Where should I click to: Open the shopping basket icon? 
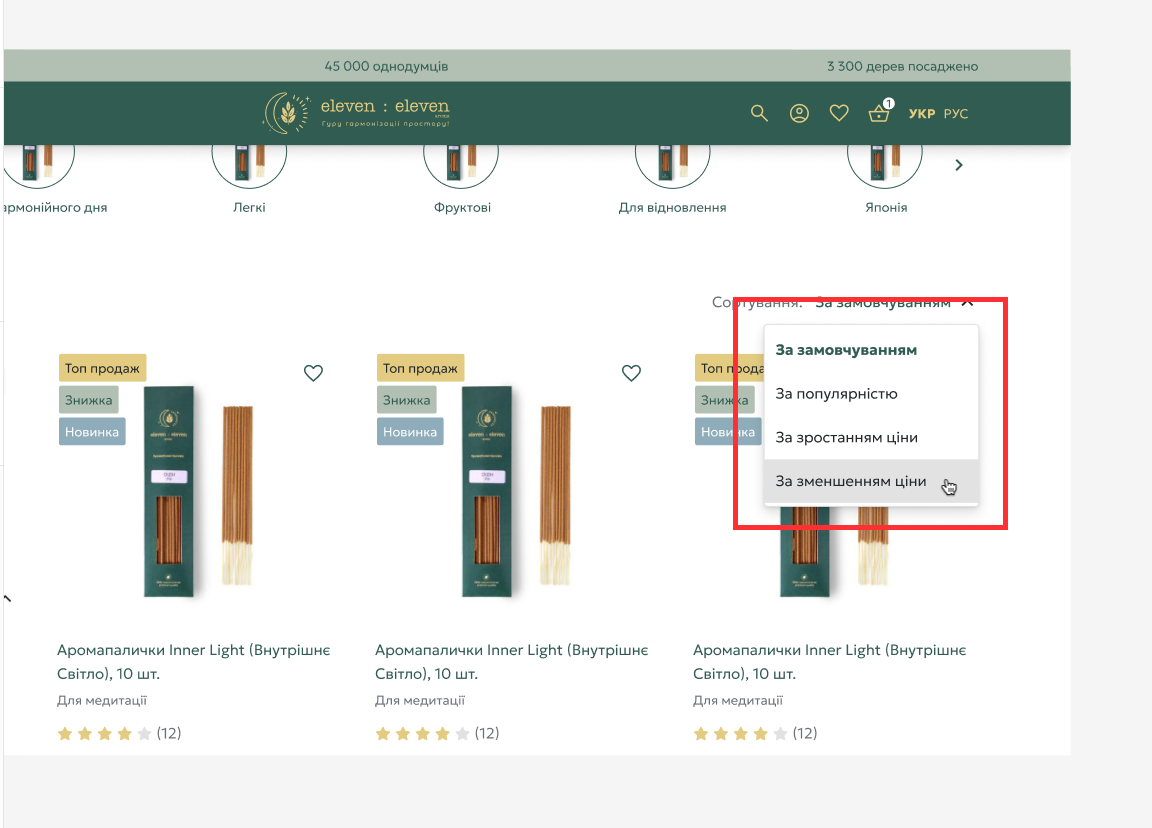click(879, 112)
